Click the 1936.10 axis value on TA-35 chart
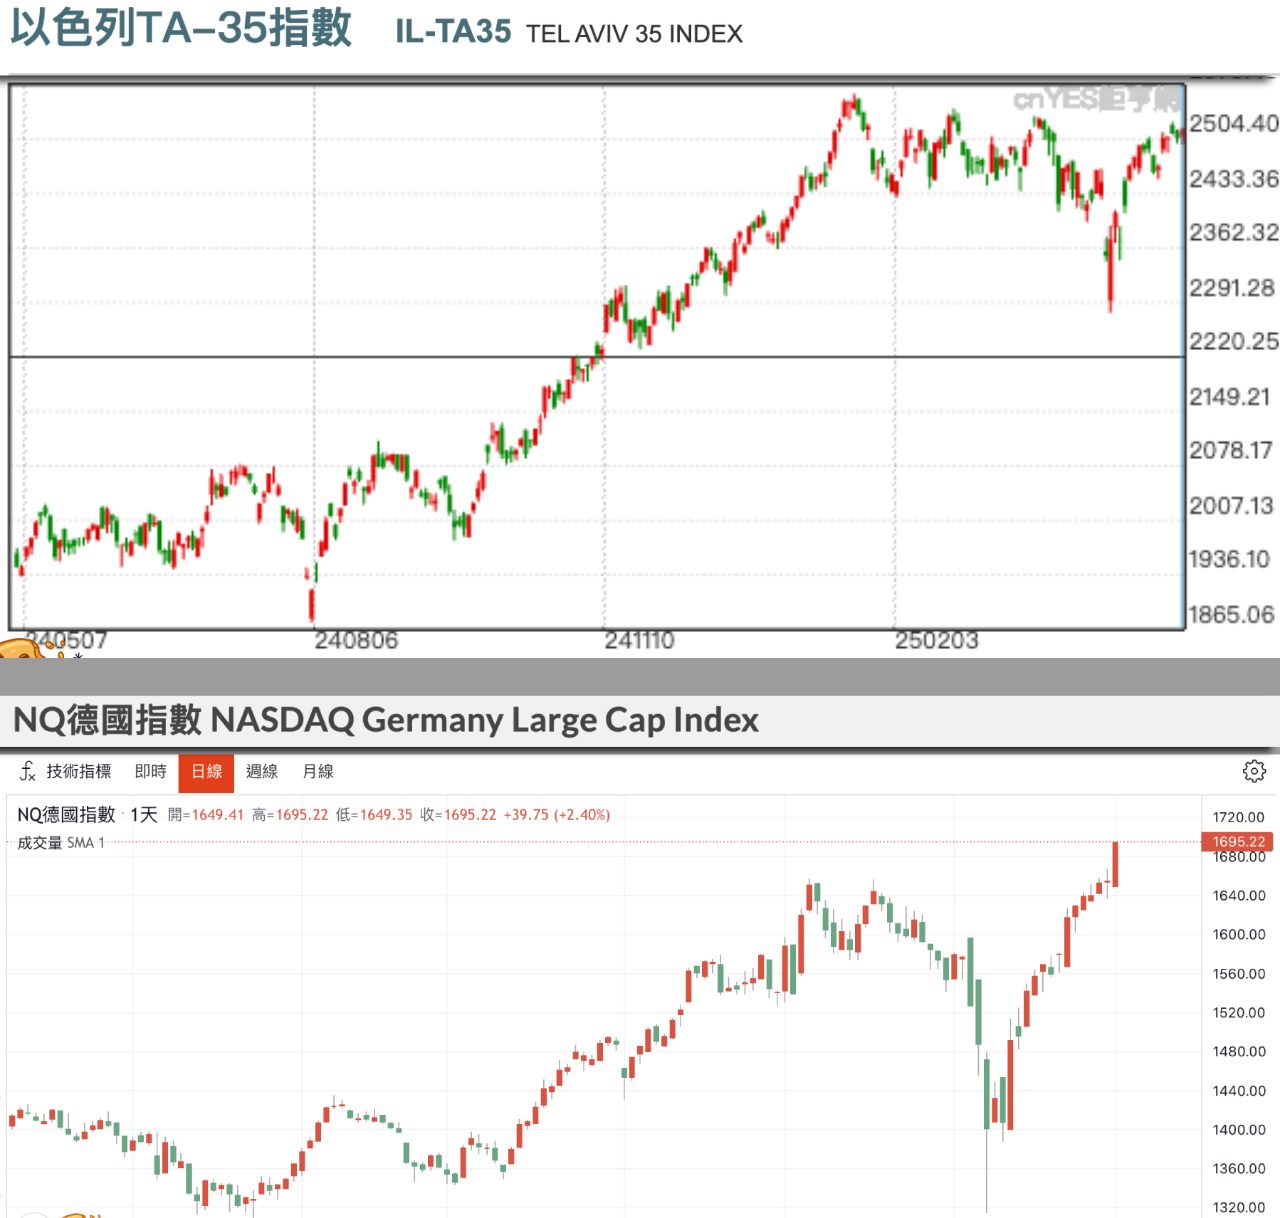This screenshot has height=1218, width=1280. click(1230, 560)
